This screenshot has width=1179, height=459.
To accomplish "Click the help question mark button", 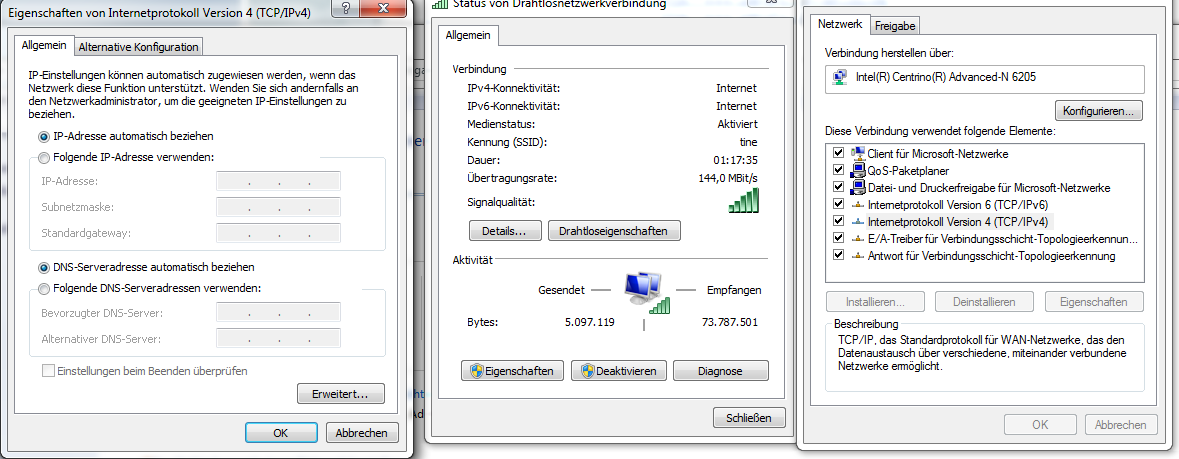I will pos(344,8).
